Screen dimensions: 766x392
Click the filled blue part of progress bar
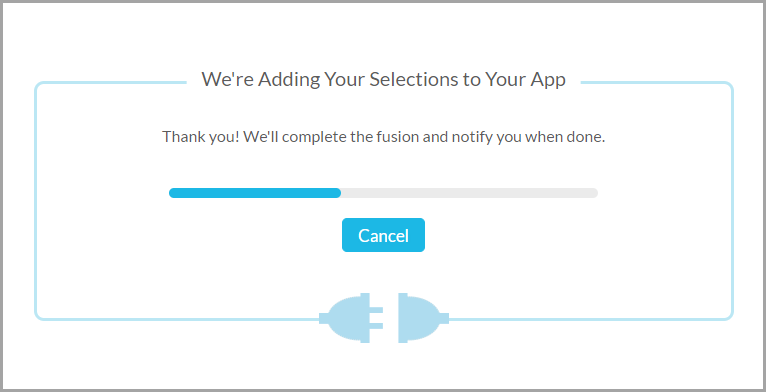click(255, 193)
